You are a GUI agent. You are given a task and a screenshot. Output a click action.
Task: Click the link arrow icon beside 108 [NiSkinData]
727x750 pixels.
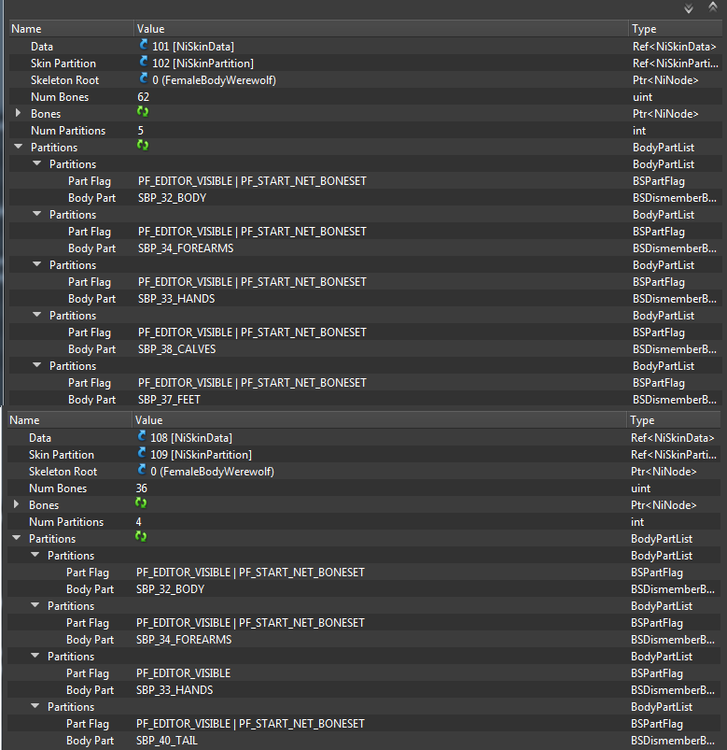(x=141, y=436)
